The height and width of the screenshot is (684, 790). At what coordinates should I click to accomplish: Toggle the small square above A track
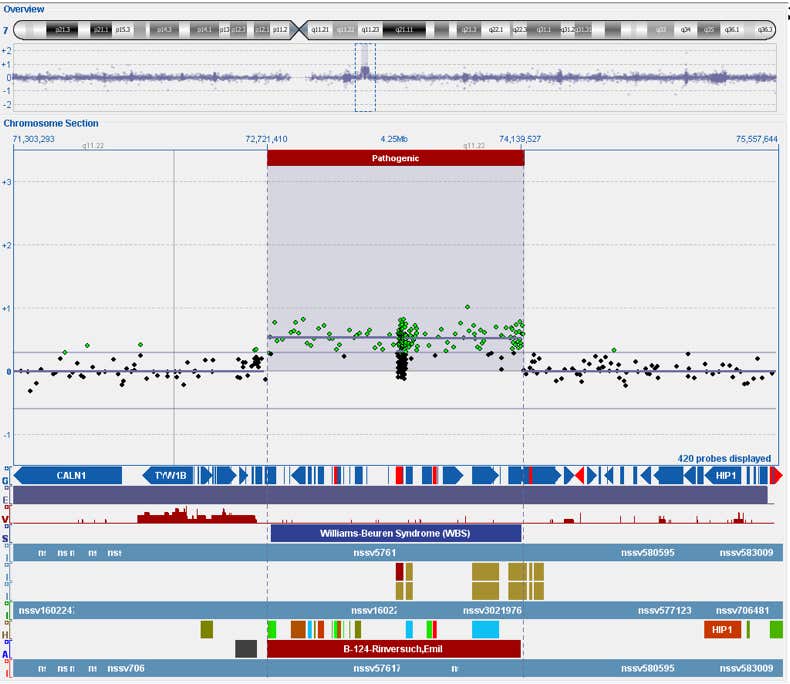tap(8, 642)
